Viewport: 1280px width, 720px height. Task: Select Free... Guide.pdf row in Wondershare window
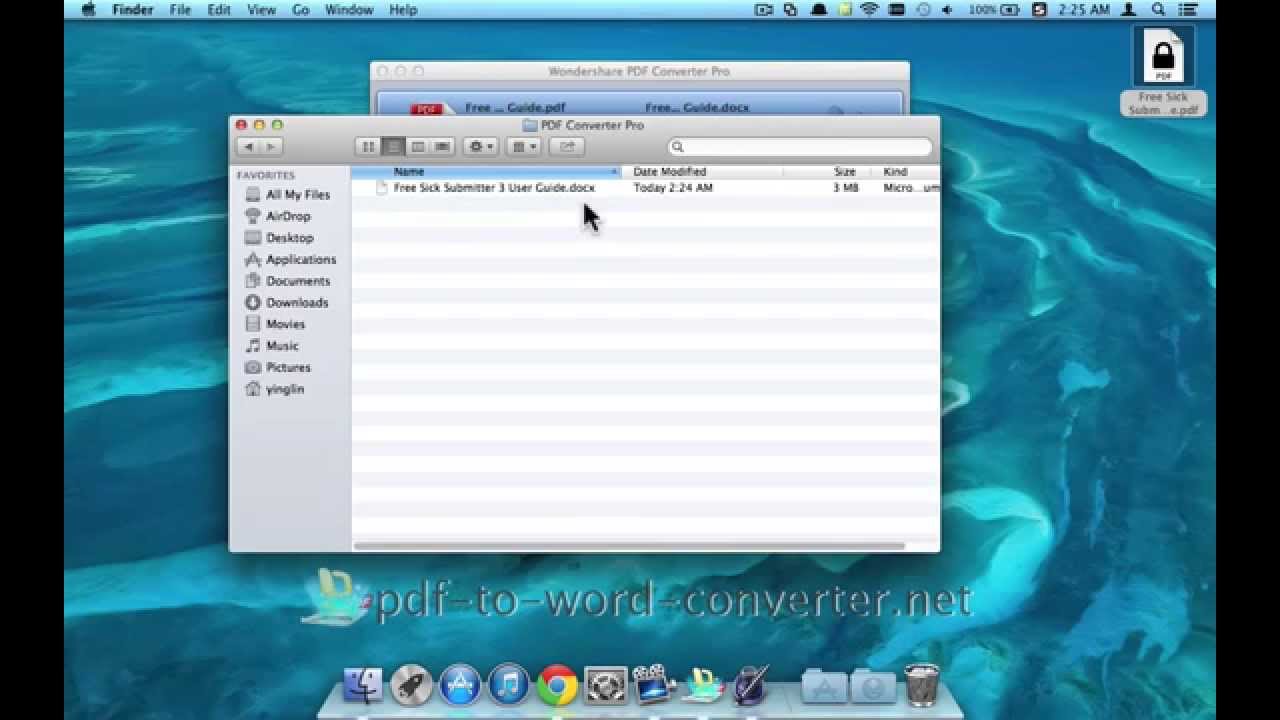(640, 105)
